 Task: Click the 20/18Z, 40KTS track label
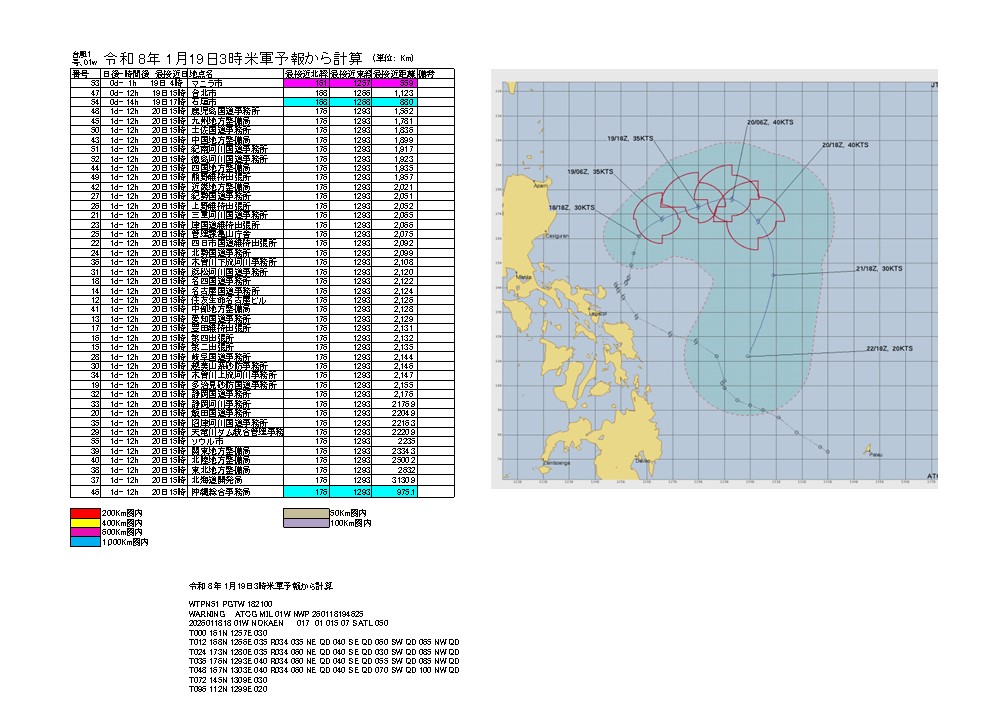pos(845,145)
